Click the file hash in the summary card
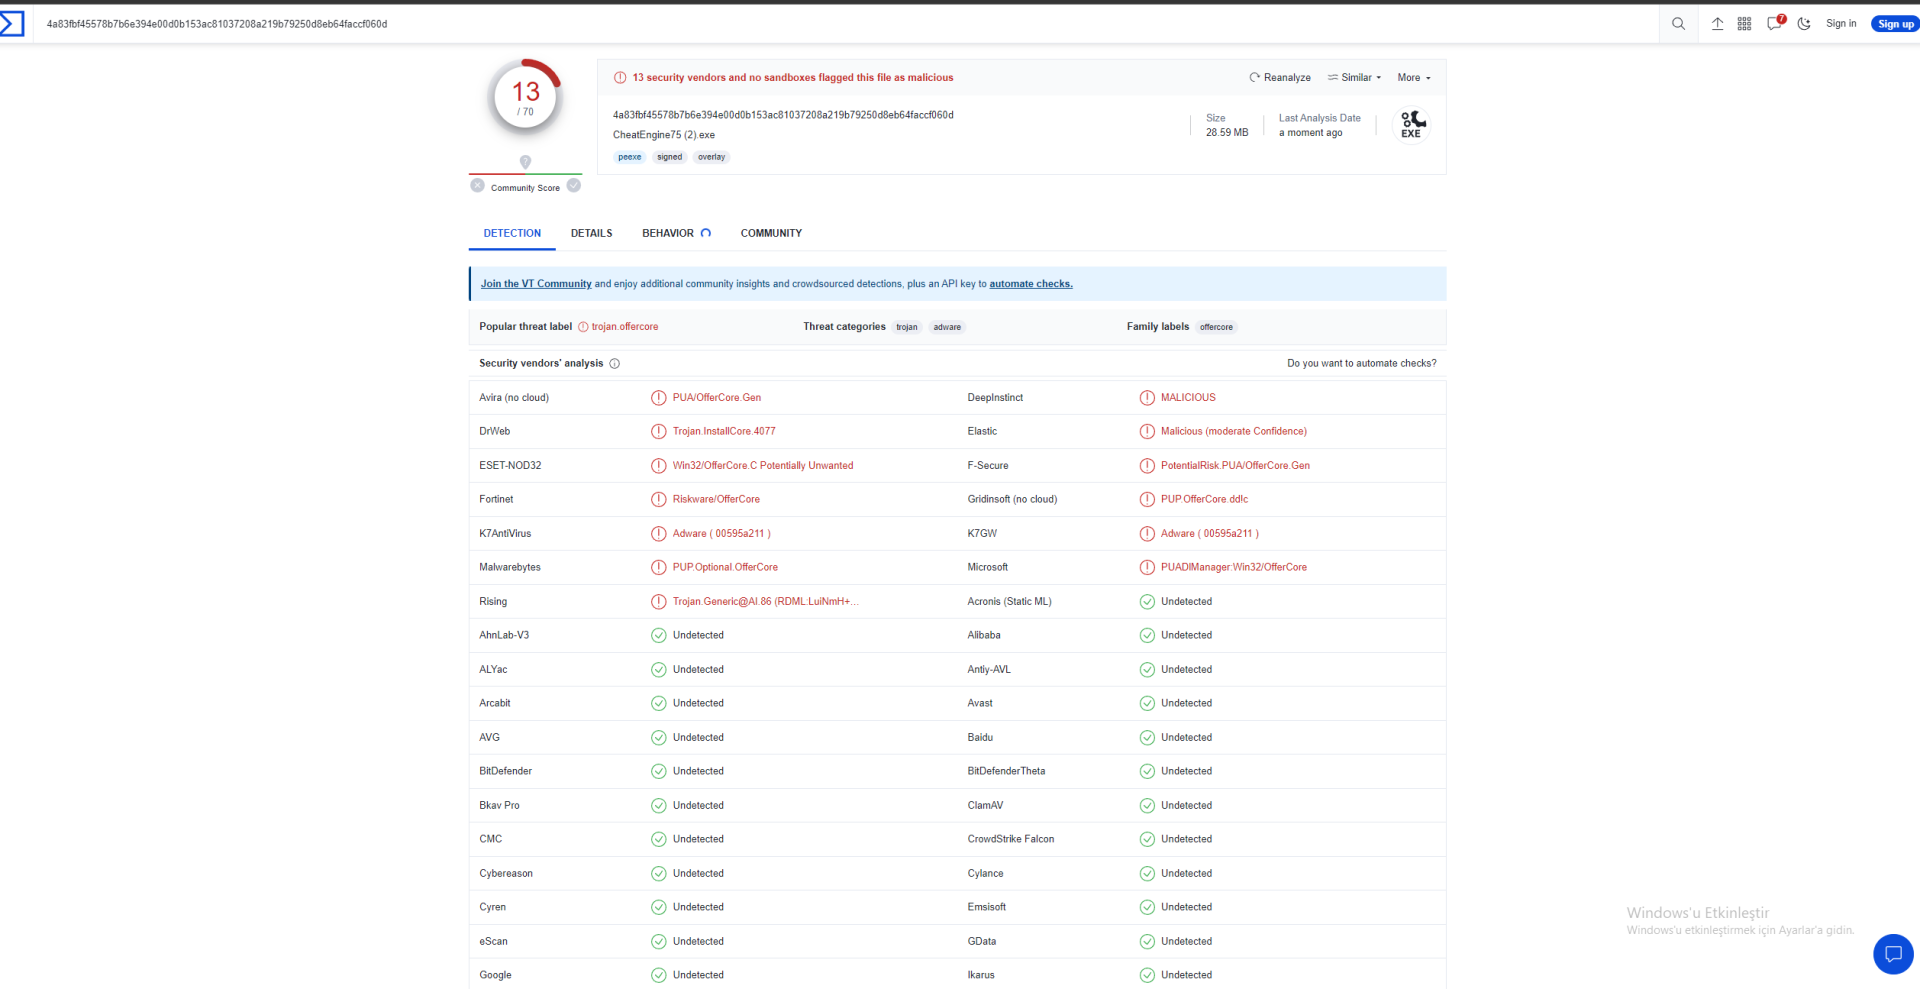The width and height of the screenshot is (1920, 989). pyautogui.click(x=783, y=115)
